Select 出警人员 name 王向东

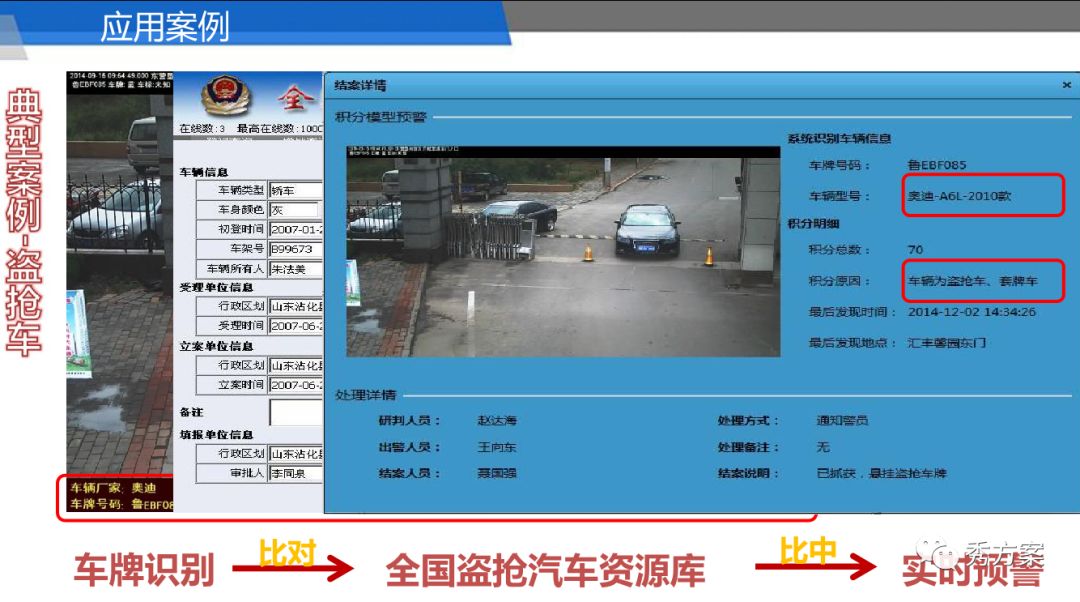pyautogui.click(x=497, y=447)
